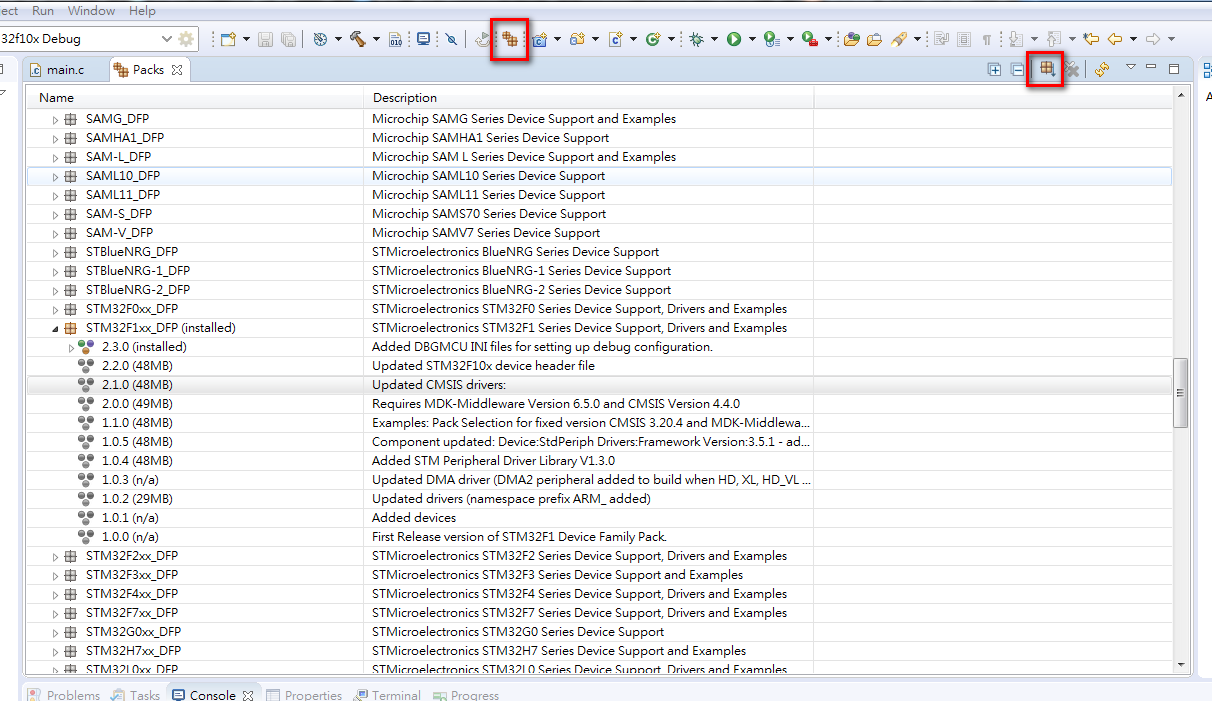The width and height of the screenshot is (1212, 701).
Task: Select version 2.0.0 (49MB) row
Action: point(600,404)
